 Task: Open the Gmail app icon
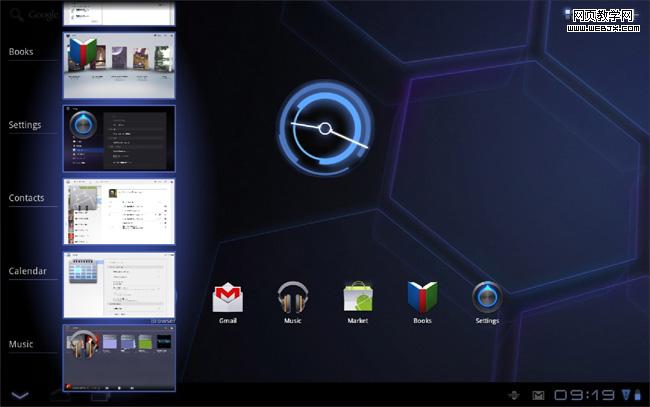click(x=228, y=298)
